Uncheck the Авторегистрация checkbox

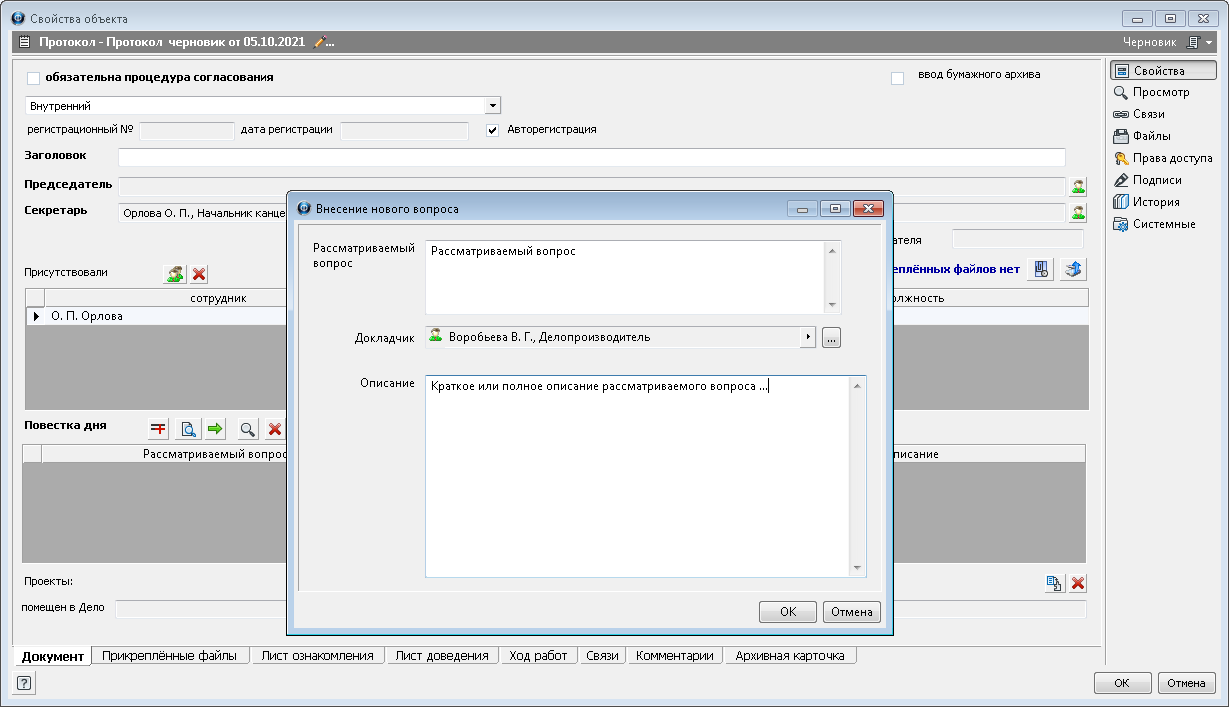pos(492,130)
